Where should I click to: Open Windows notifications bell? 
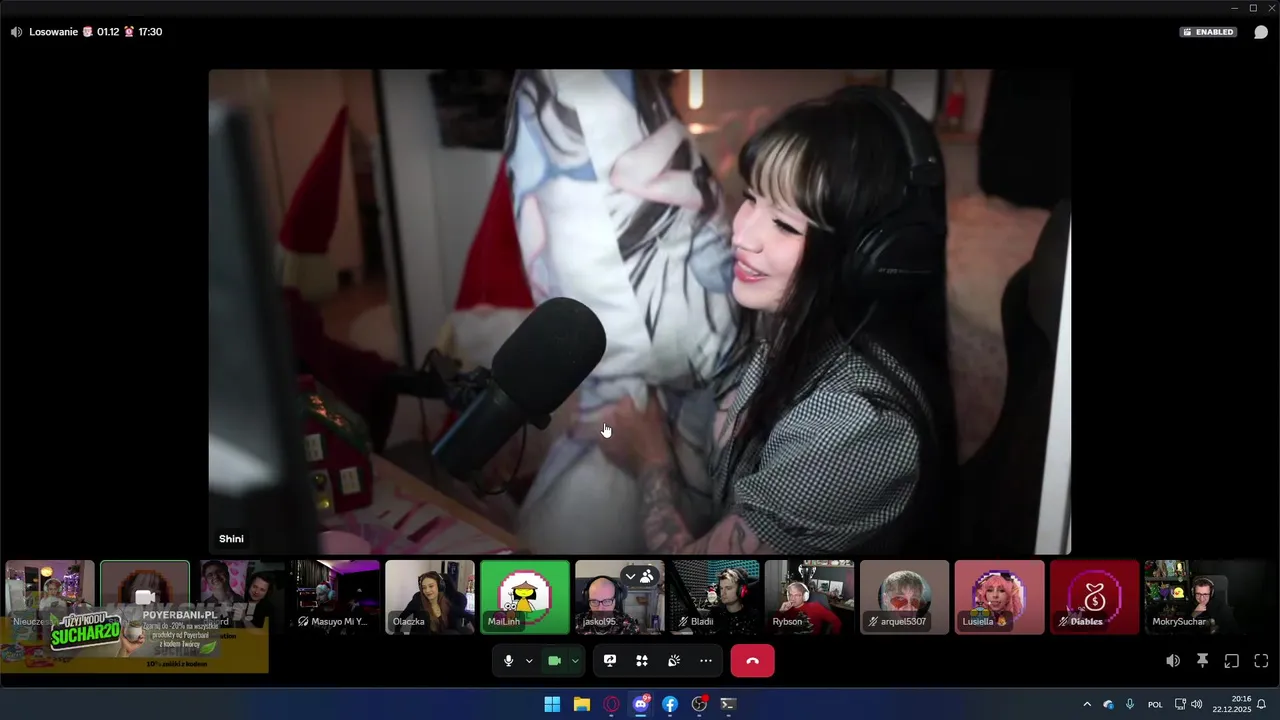(x=1262, y=704)
